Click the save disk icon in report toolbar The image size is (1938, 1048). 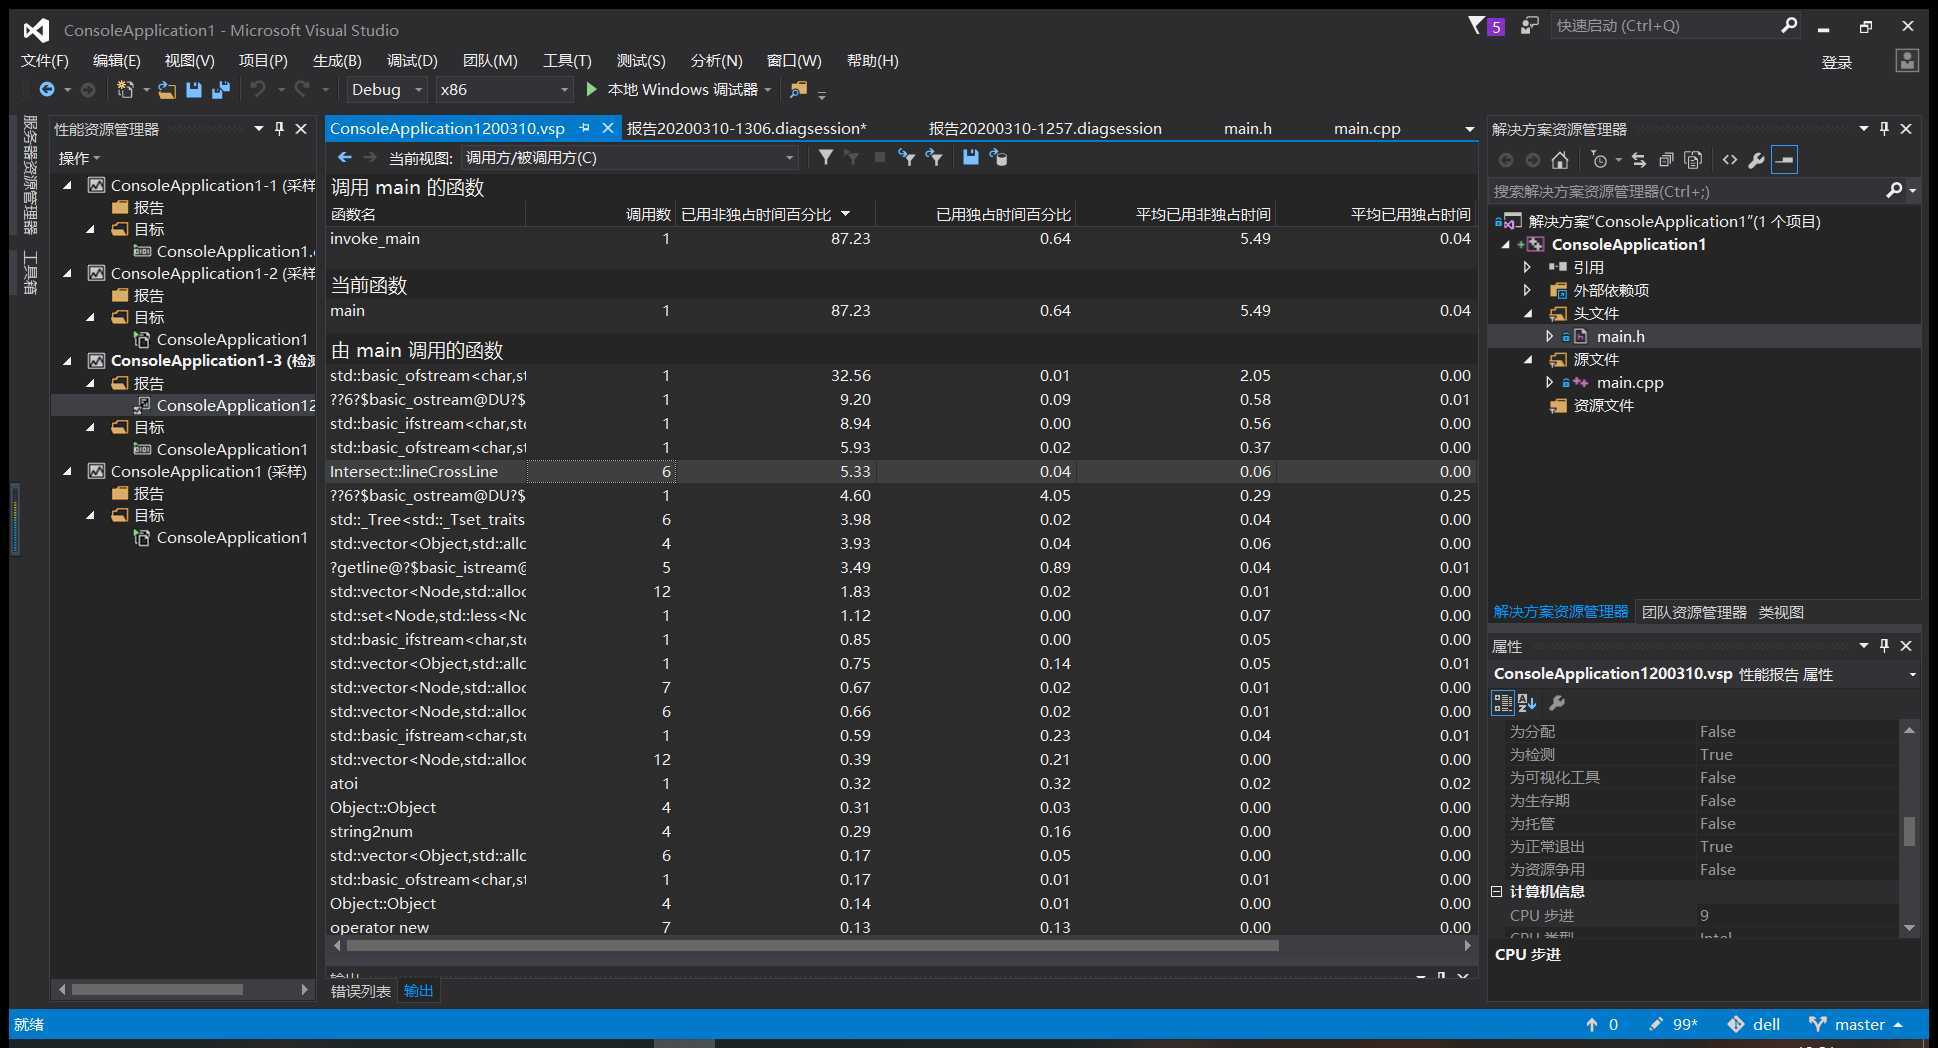point(970,157)
